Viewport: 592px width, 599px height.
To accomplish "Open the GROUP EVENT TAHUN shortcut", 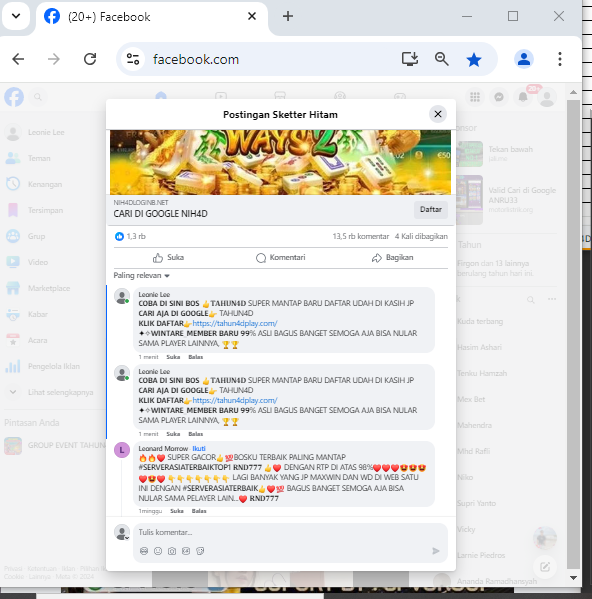I will click(55, 445).
